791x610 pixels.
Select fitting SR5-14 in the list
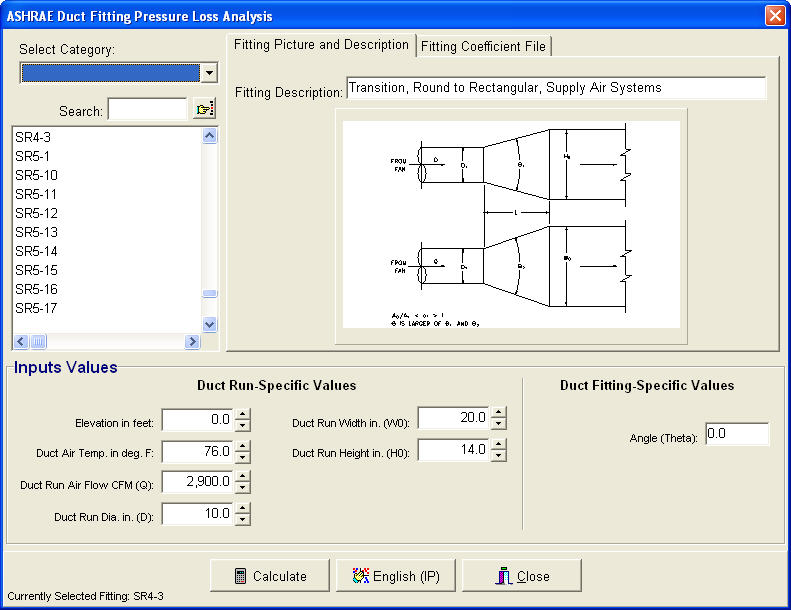click(36, 251)
